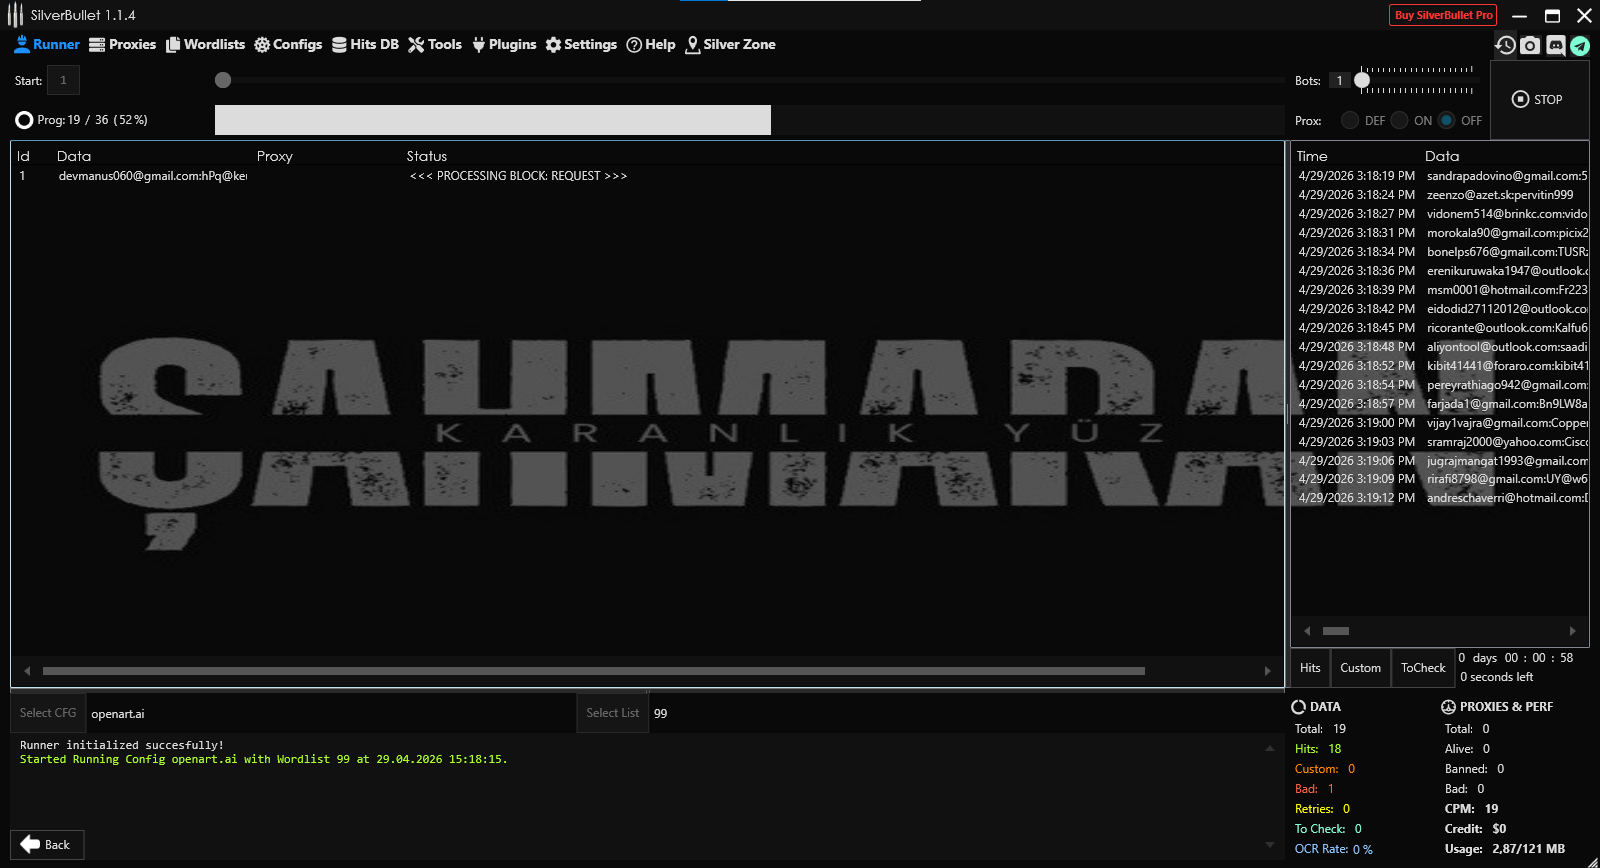Viewport: 1600px width, 868px height.
Task: Click the Back button
Action: point(47,845)
